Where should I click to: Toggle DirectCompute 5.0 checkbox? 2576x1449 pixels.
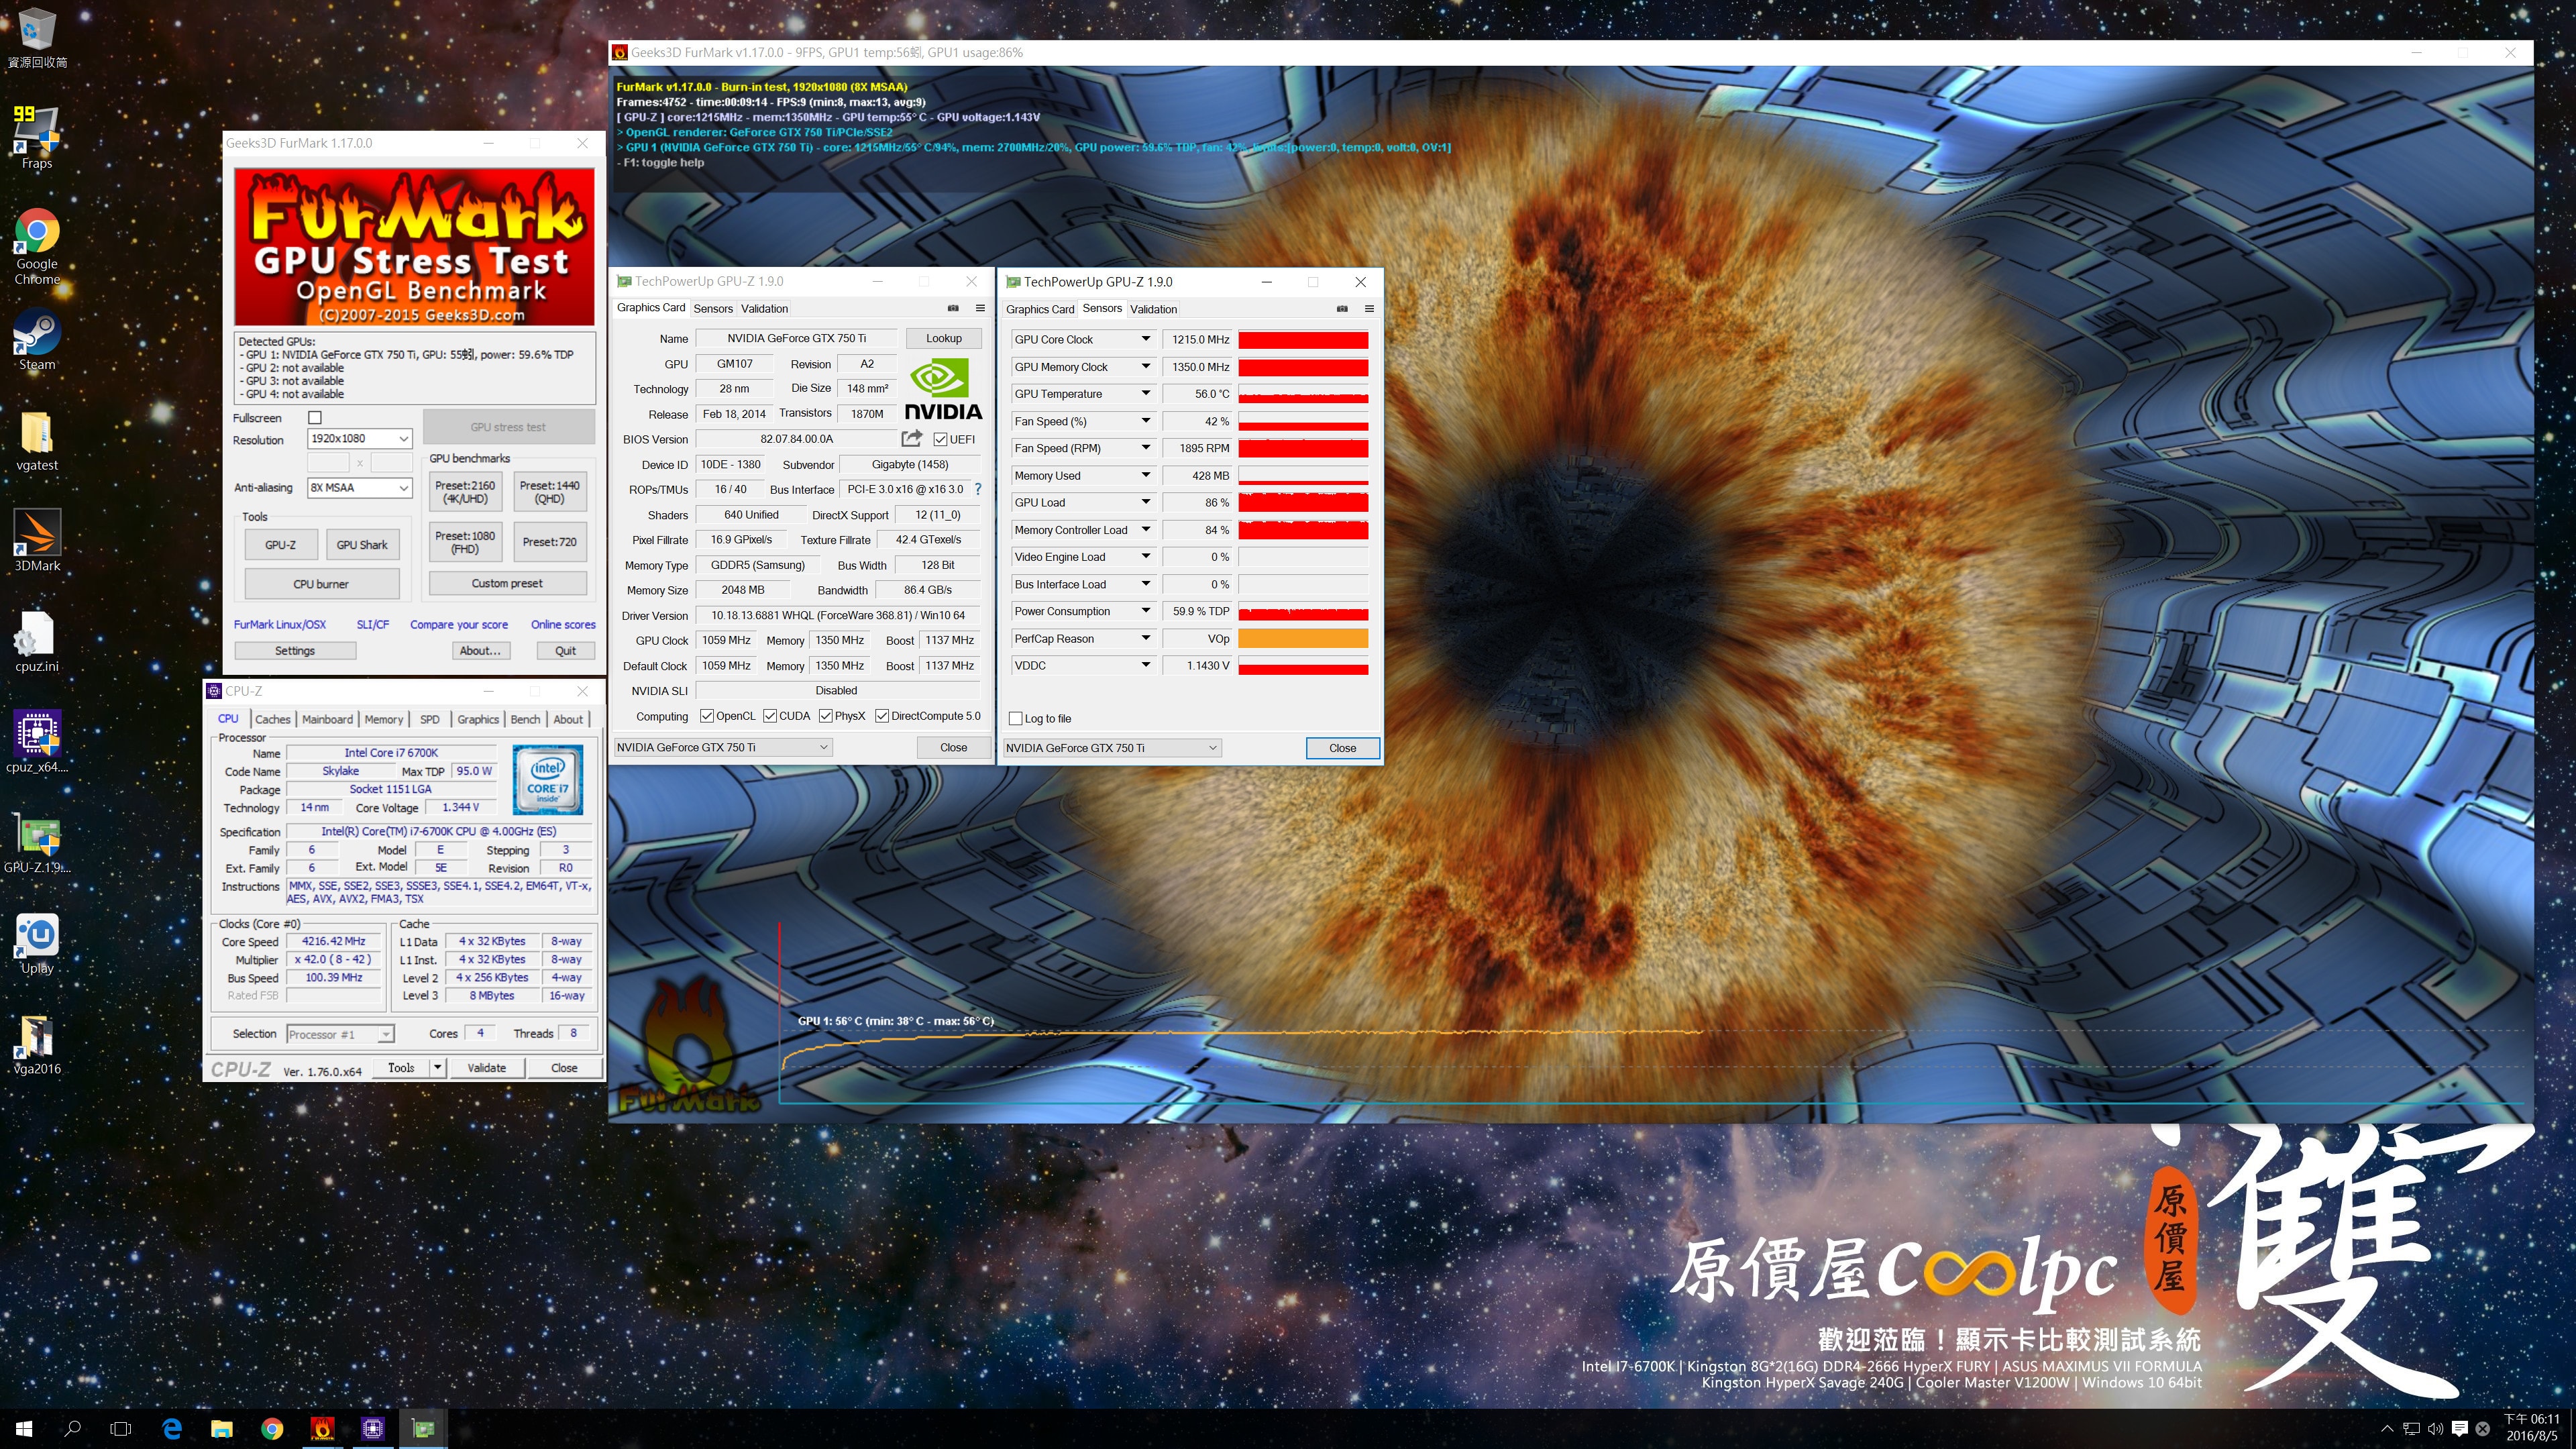(882, 716)
